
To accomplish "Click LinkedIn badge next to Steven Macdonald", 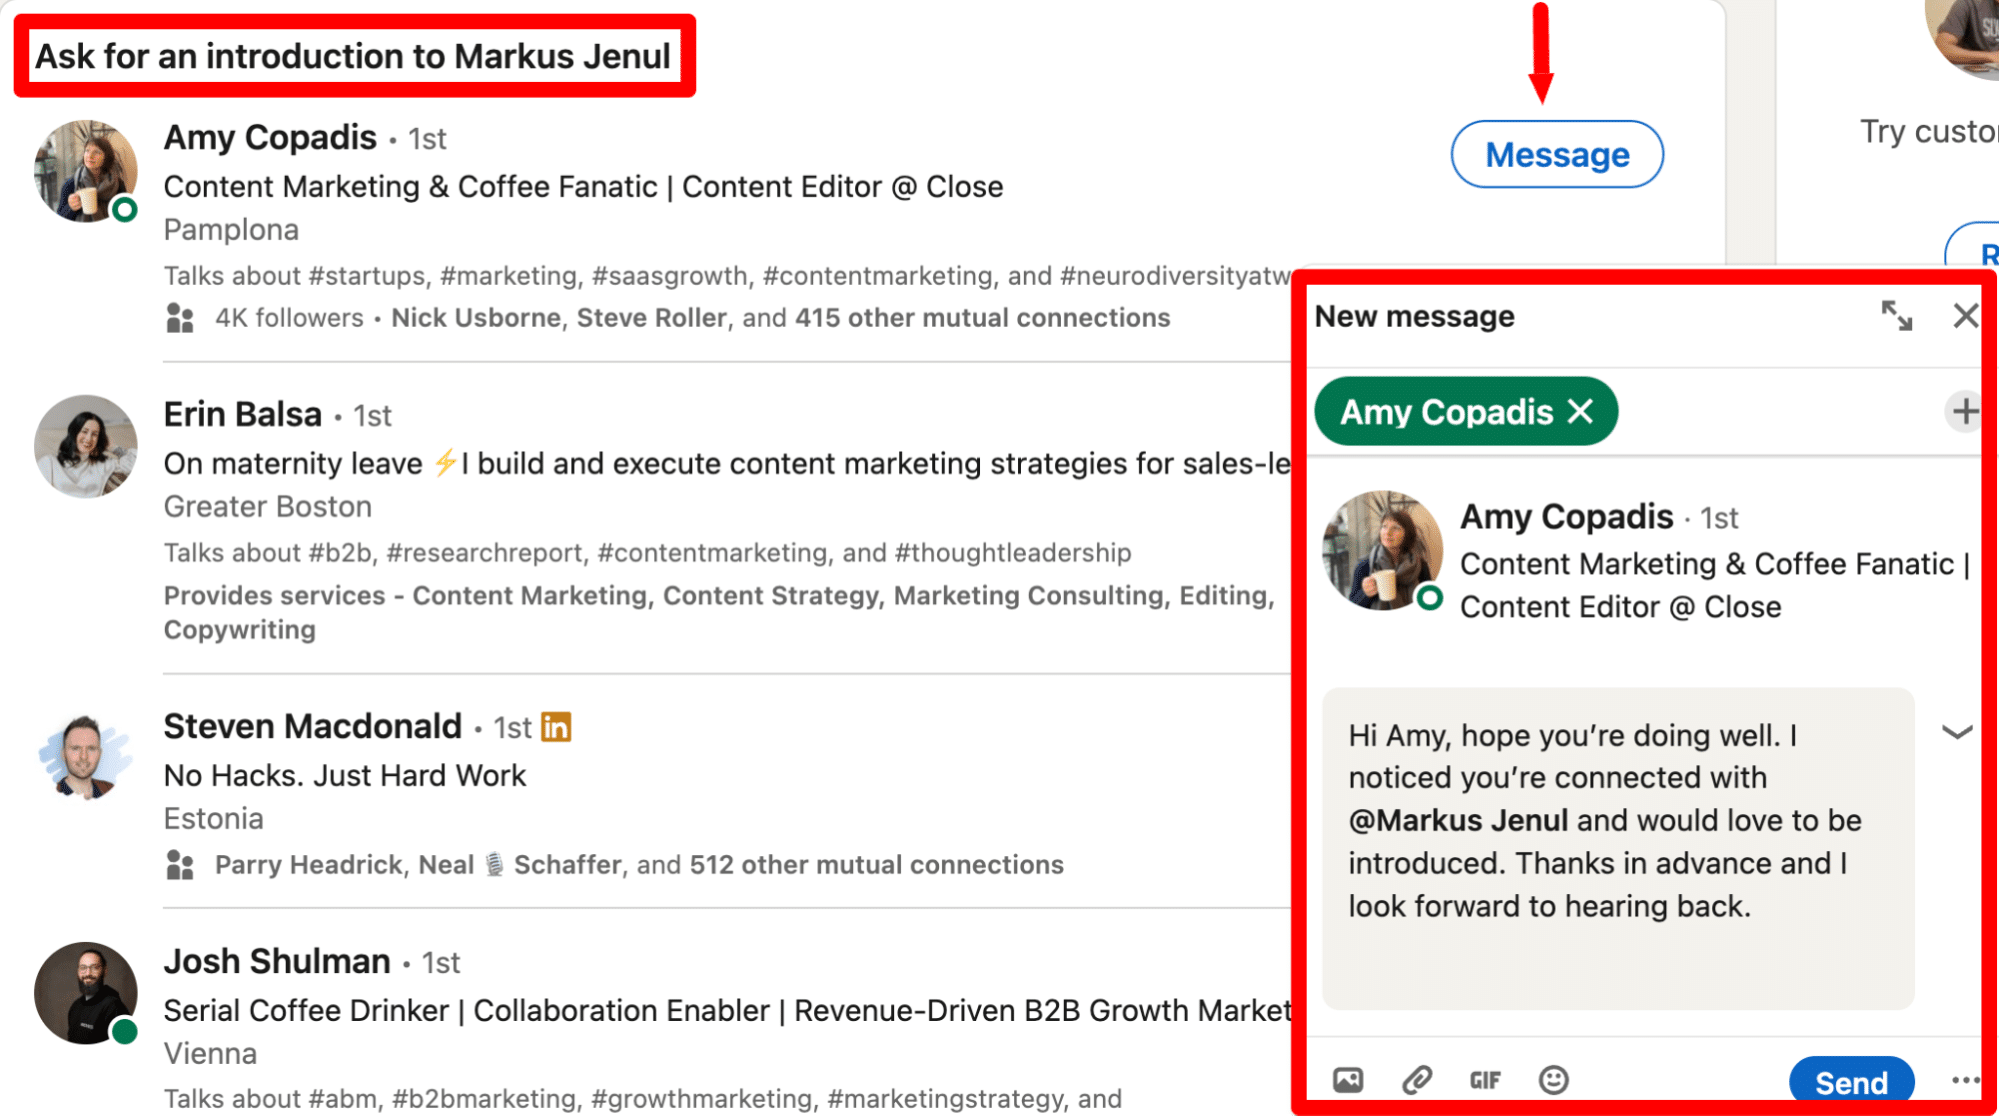I will click(556, 727).
